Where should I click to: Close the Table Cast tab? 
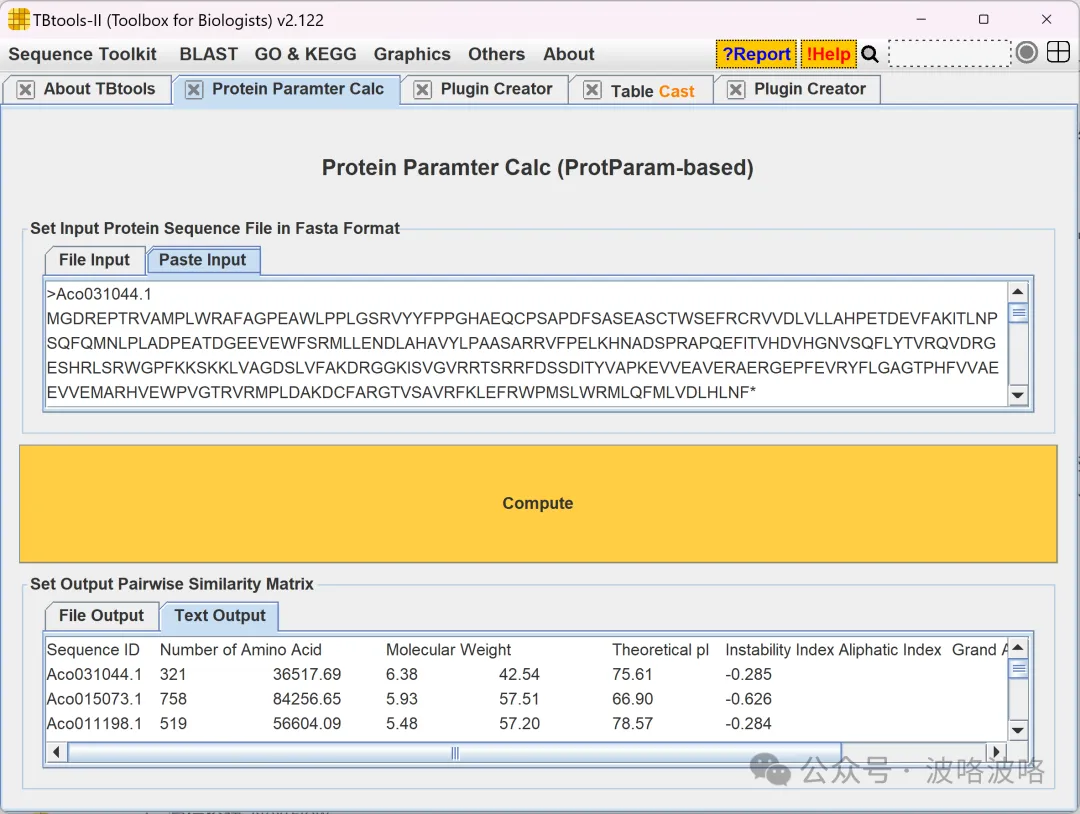(x=592, y=90)
